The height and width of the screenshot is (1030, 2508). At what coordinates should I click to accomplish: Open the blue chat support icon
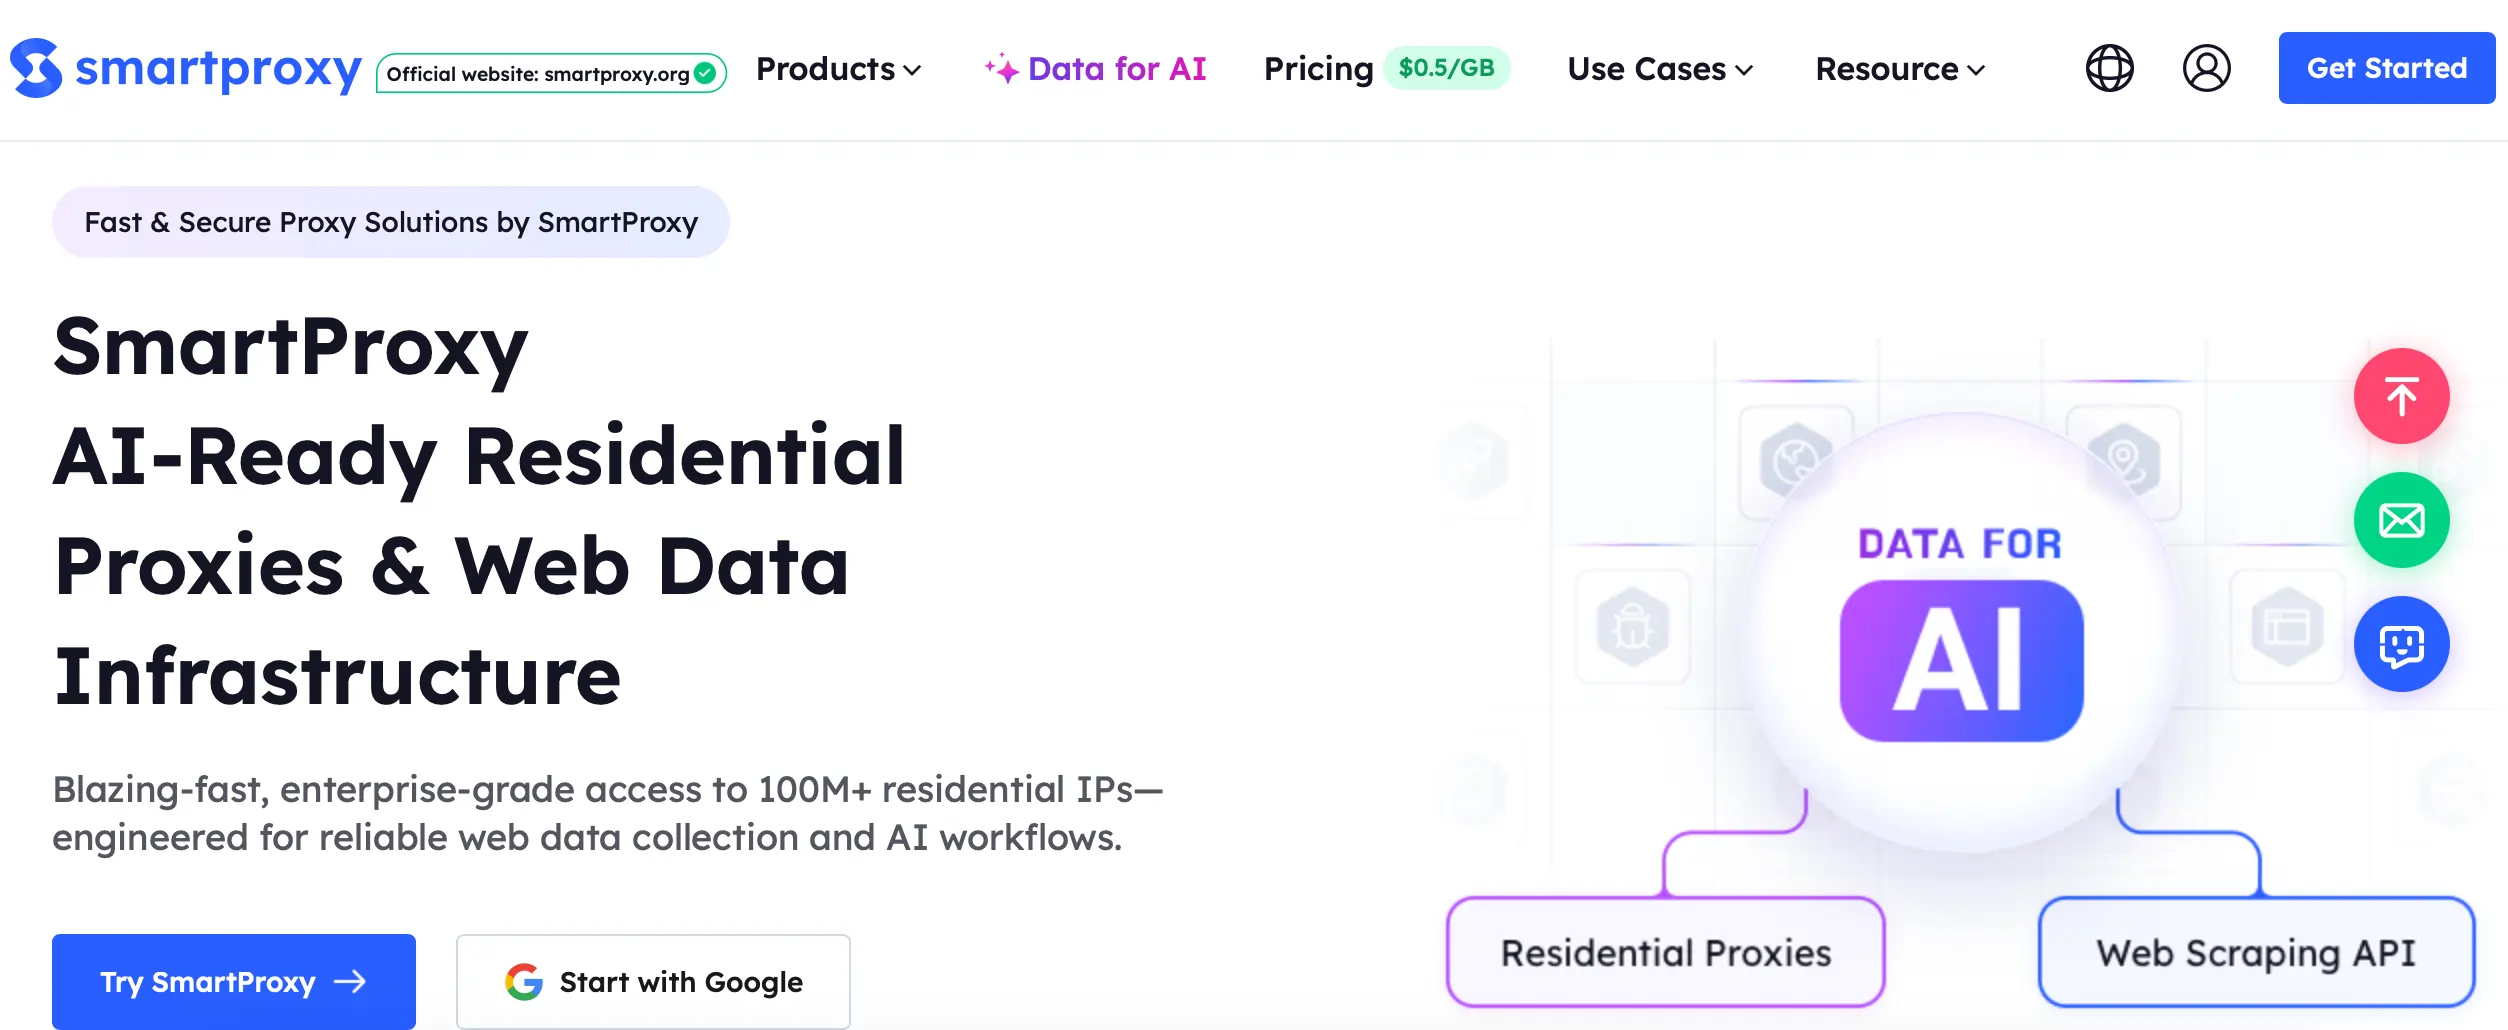click(2401, 644)
